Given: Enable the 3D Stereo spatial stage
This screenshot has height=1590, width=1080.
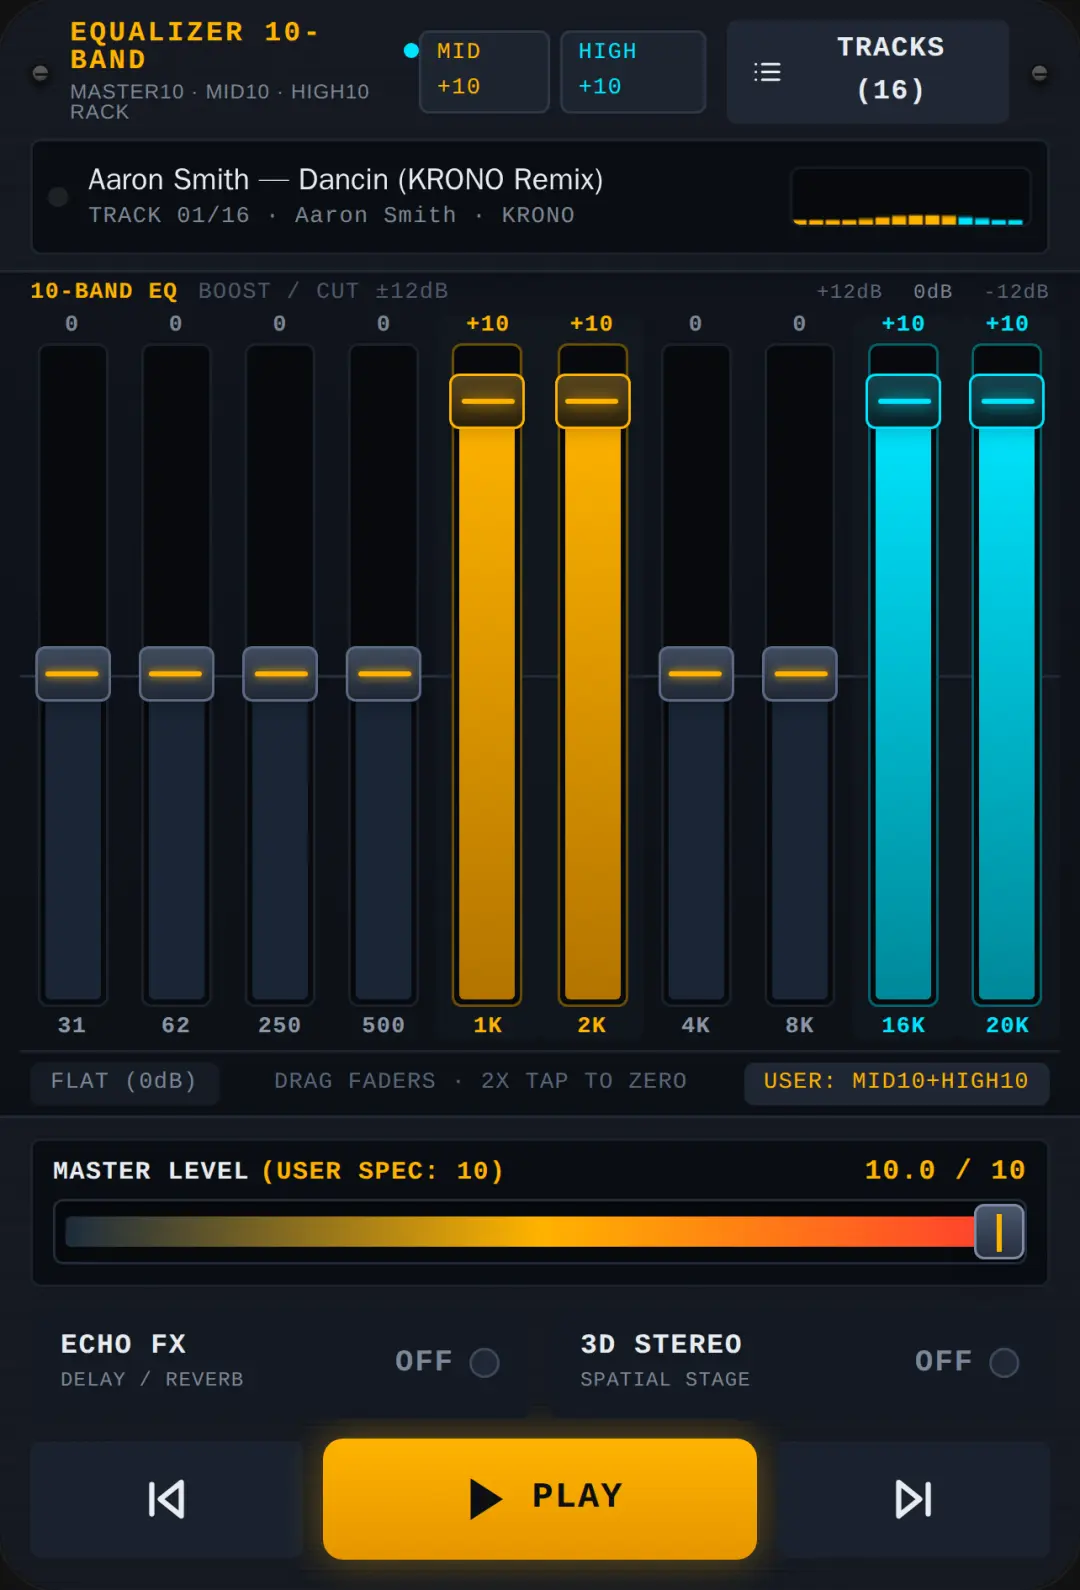Looking at the screenshot, I should (x=1004, y=1362).
